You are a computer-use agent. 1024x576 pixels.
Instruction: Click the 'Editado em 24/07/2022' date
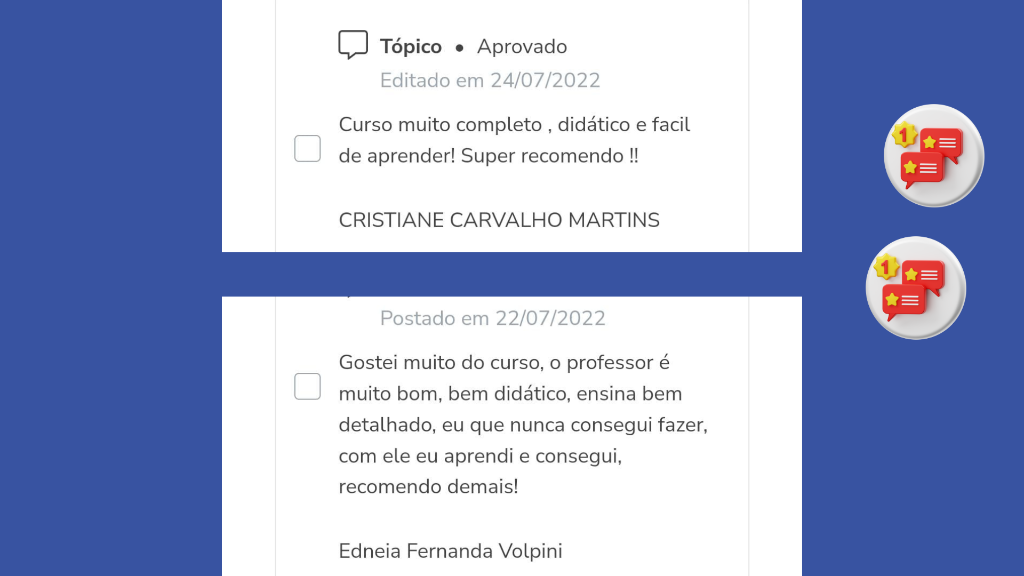pos(490,80)
